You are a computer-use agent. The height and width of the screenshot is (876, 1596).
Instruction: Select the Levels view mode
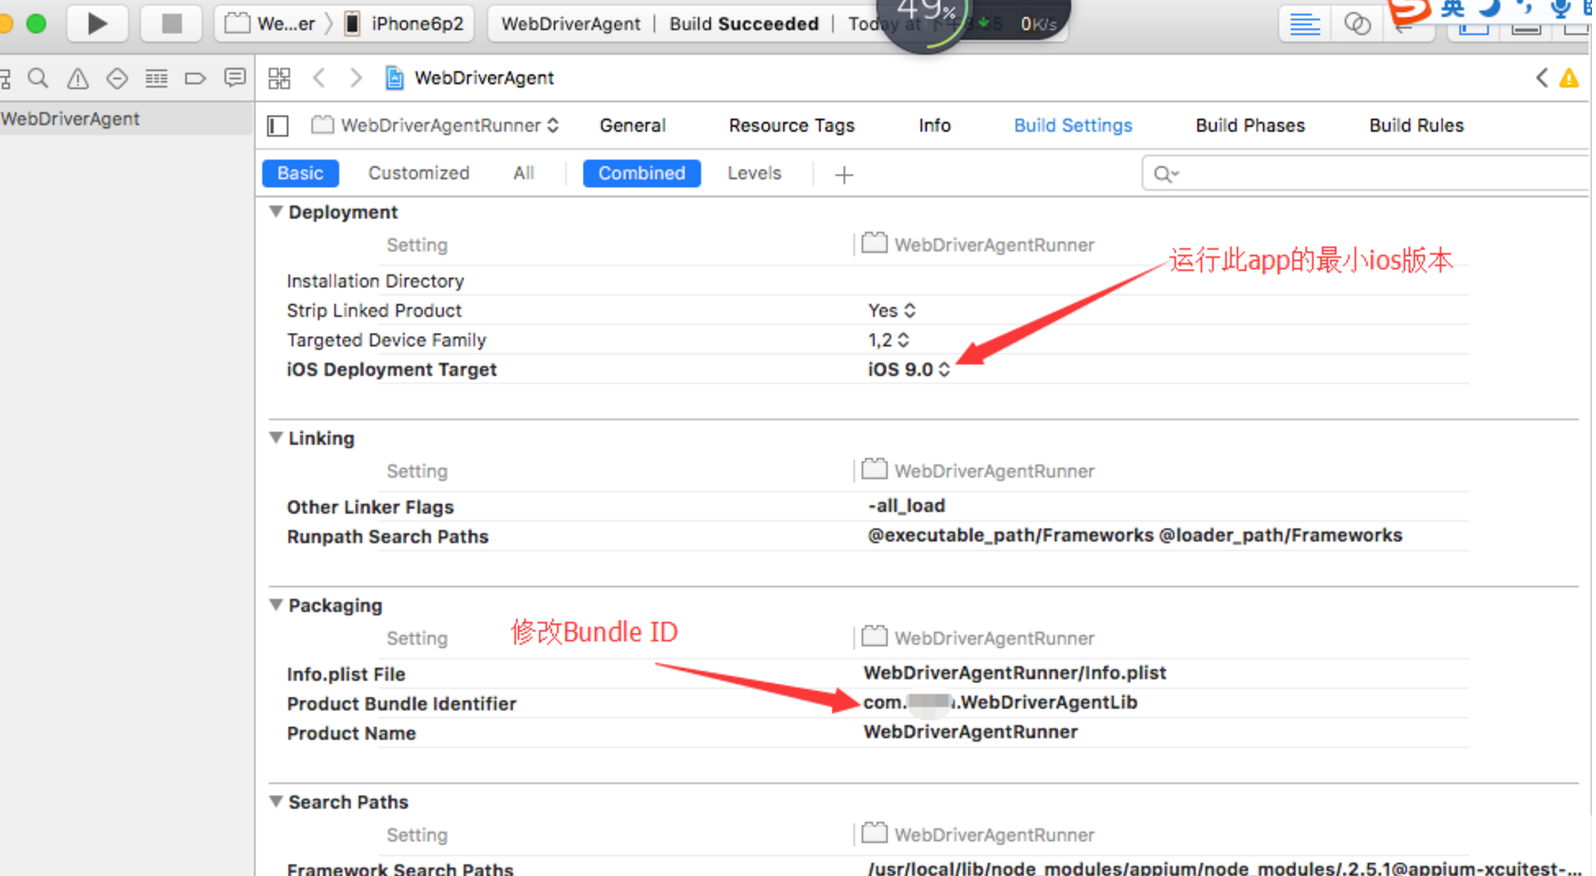[754, 173]
